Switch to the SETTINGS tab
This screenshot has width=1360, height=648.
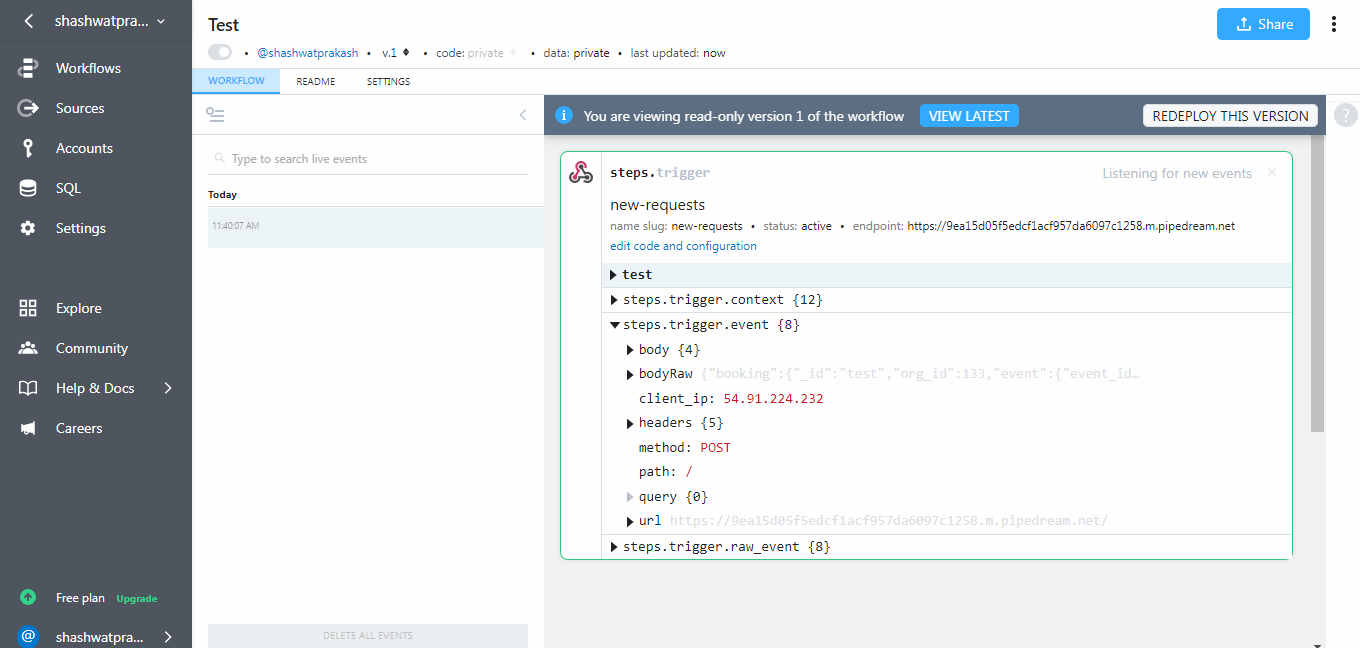(x=388, y=82)
